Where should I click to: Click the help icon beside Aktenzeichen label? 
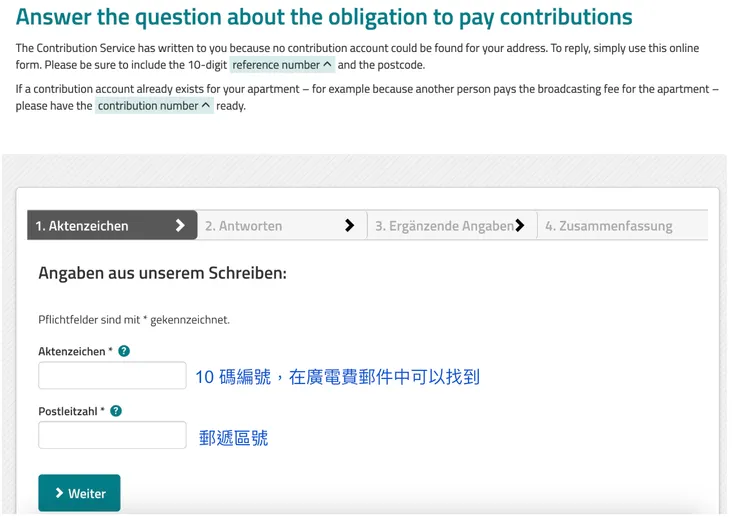click(124, 351)
